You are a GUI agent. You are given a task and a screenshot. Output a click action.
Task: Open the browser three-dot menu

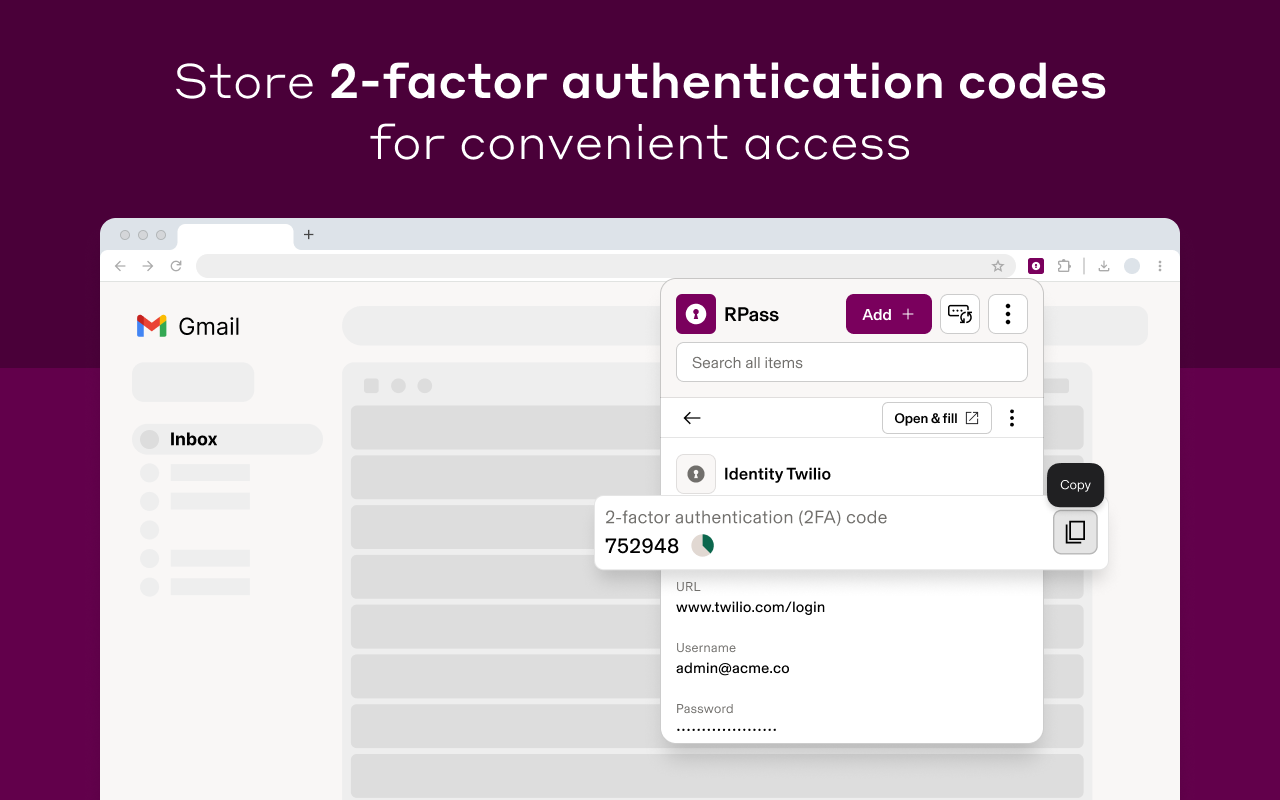(x=1160, y=266)
